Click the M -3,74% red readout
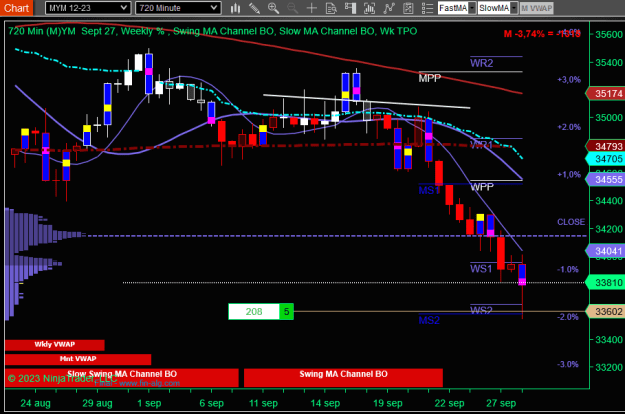This screenshot has width=625, height=414. point(542,34)
